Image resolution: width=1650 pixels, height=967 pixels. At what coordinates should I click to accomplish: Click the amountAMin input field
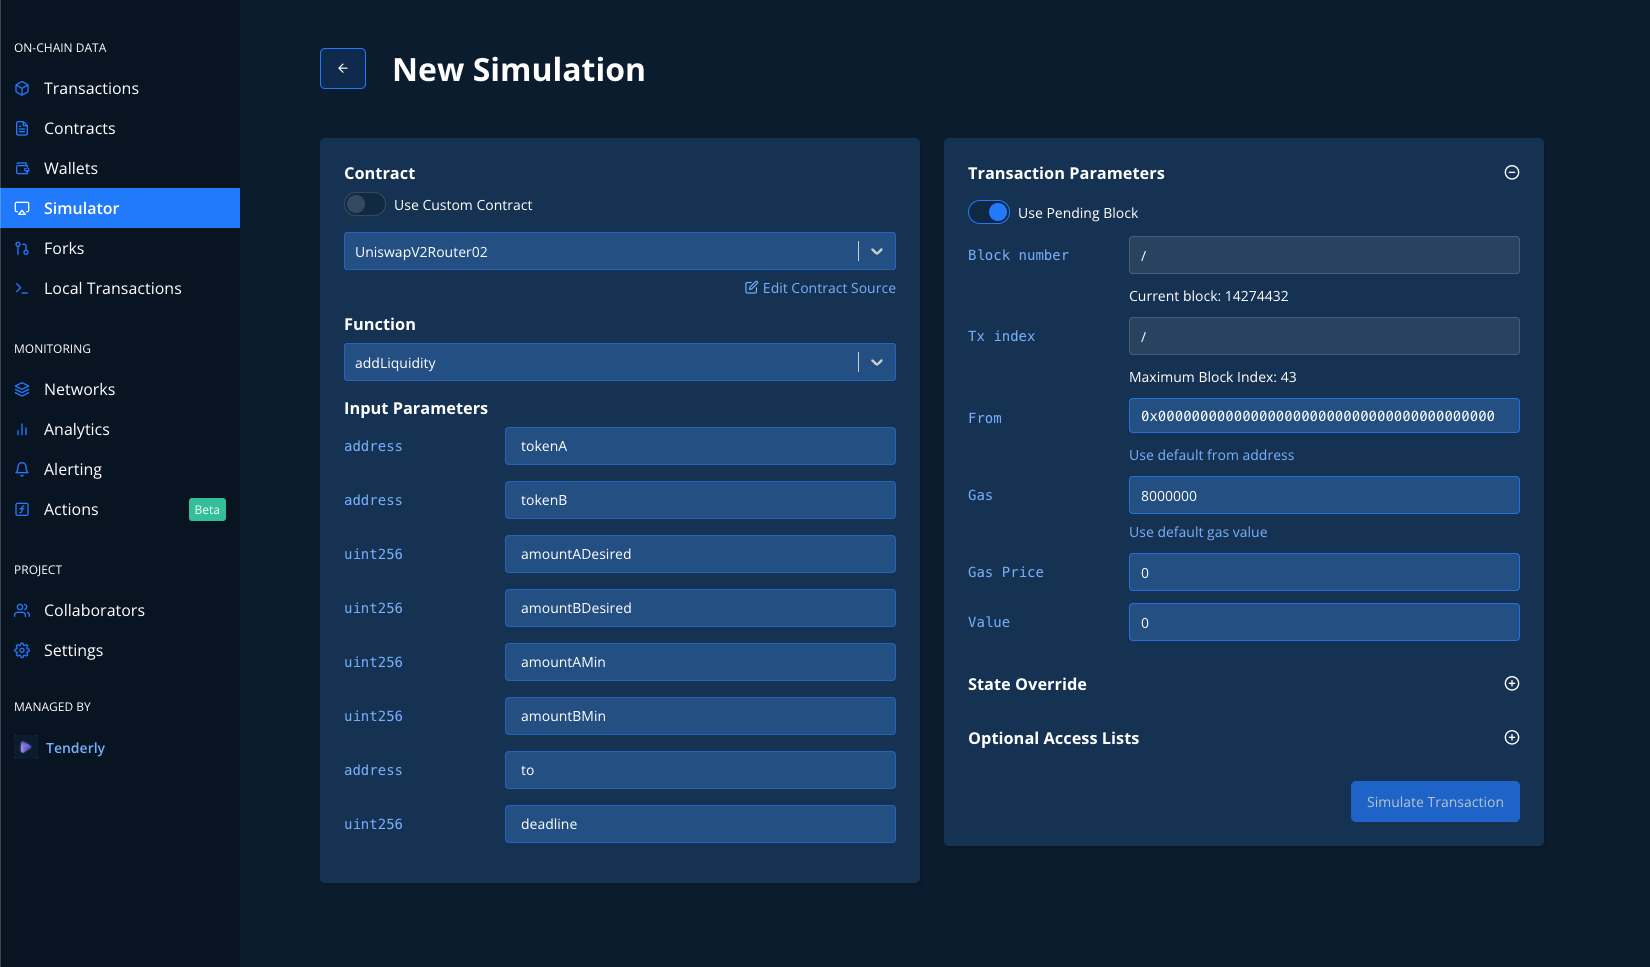coord(700,662)
